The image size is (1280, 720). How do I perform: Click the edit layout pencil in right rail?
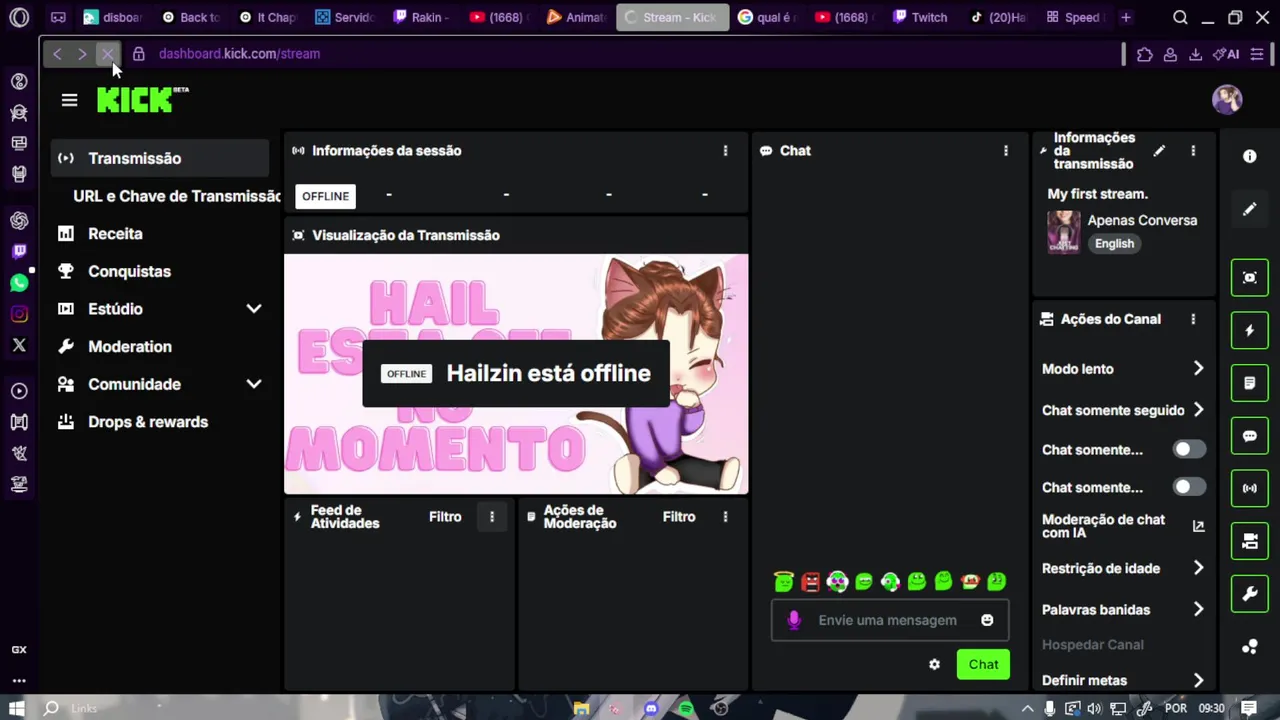click(1250, 209)
